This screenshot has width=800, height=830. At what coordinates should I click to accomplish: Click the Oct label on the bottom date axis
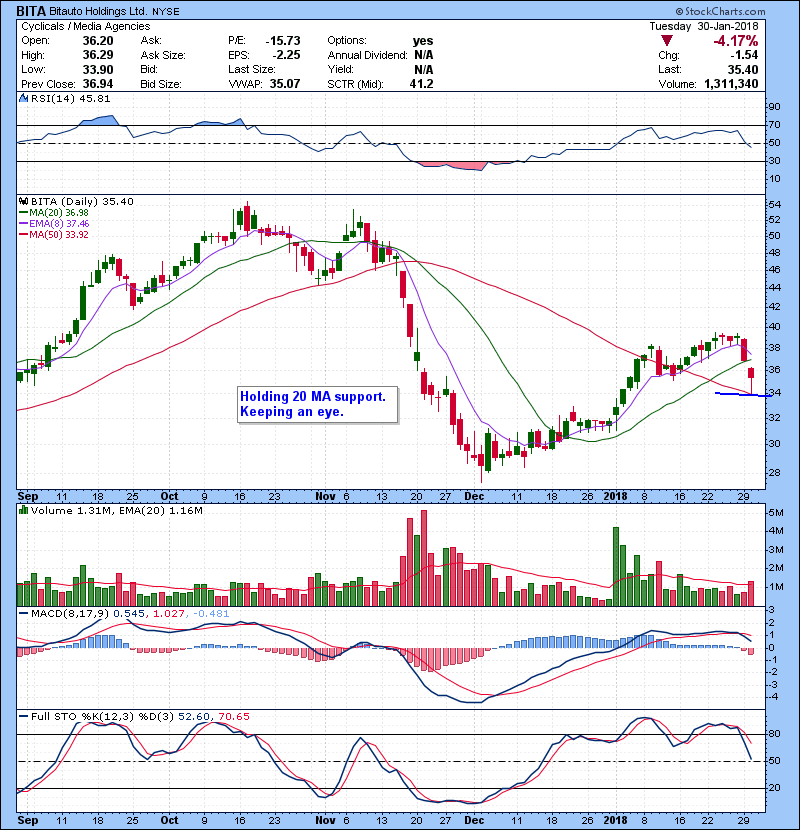pos(169,820)
